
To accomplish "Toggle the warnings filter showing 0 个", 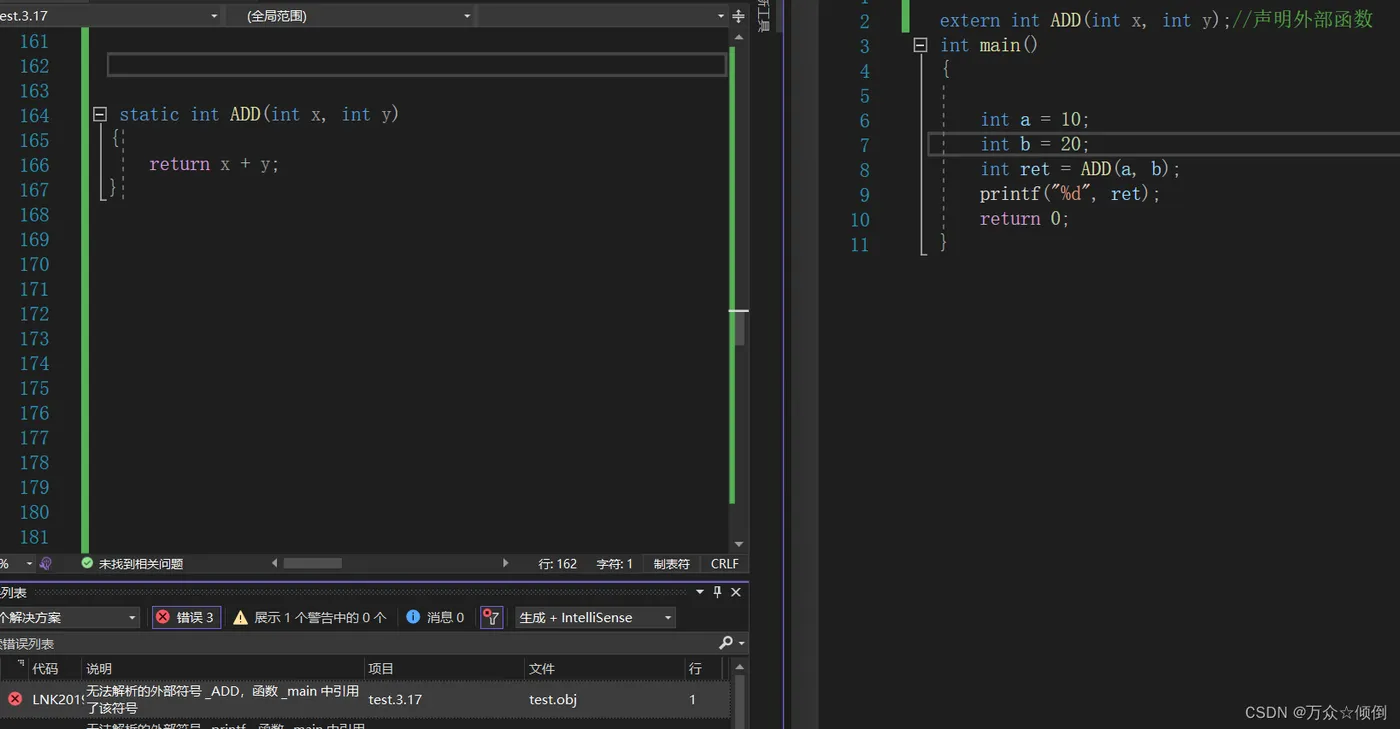I will point(309,617).
